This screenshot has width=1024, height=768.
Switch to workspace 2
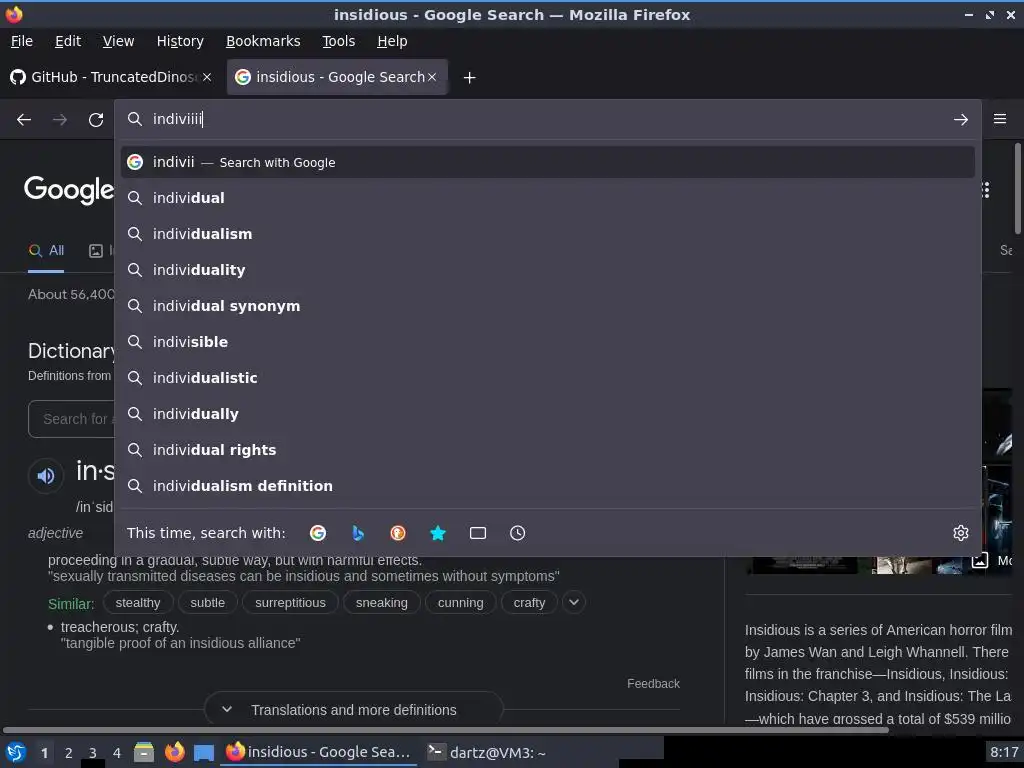pyautogui.click(x=69, y=753)
